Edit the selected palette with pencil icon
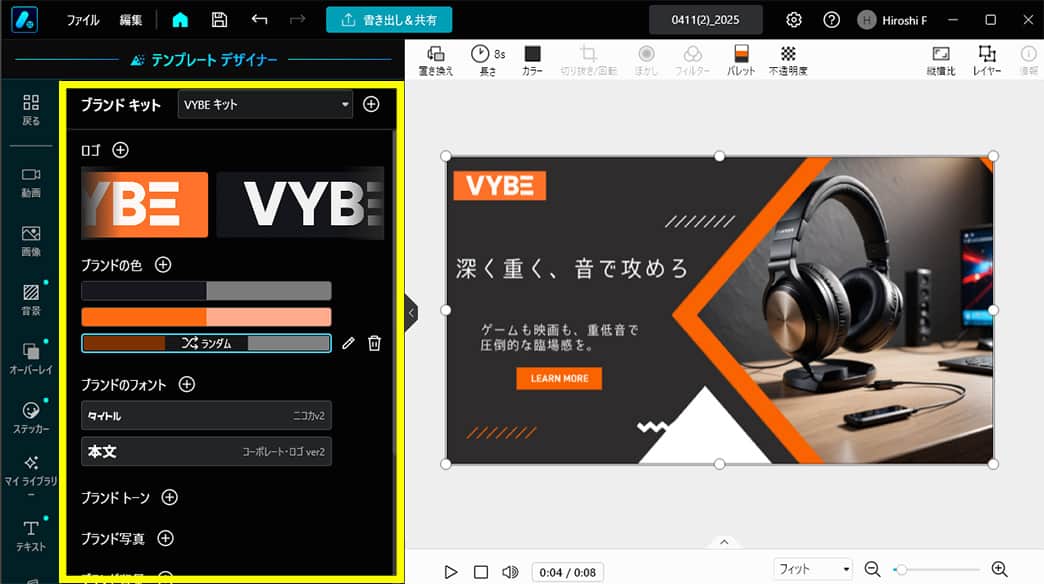 pyautogui.click(x=348, y=343)
